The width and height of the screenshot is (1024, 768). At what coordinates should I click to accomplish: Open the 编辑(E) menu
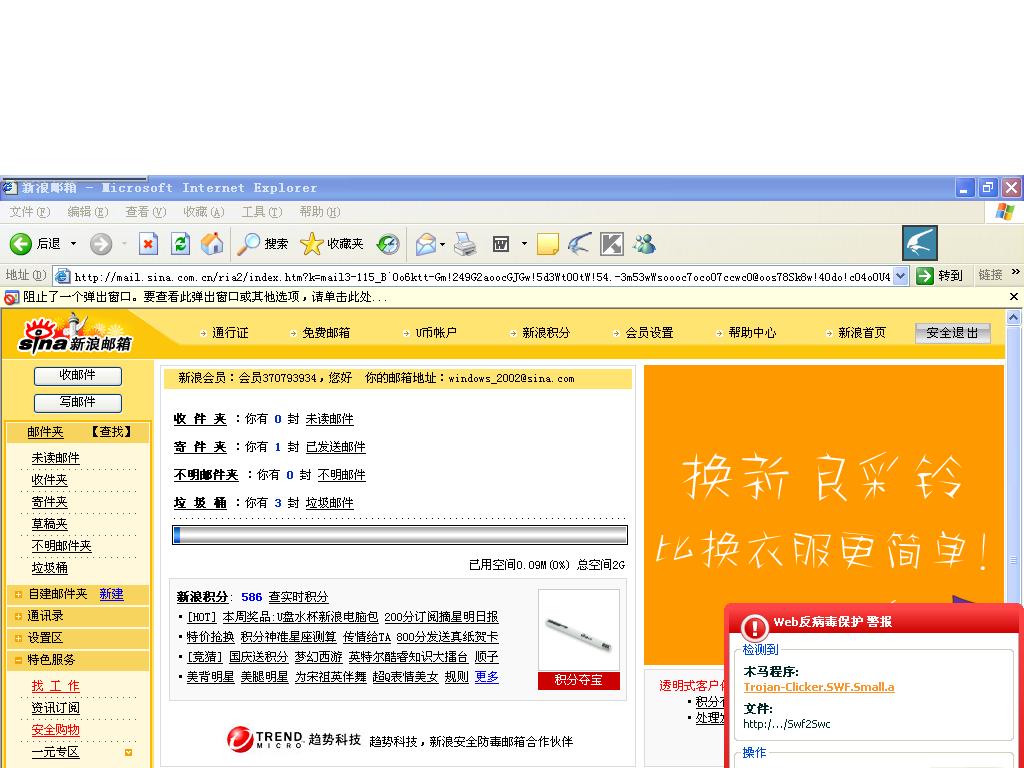88,212
